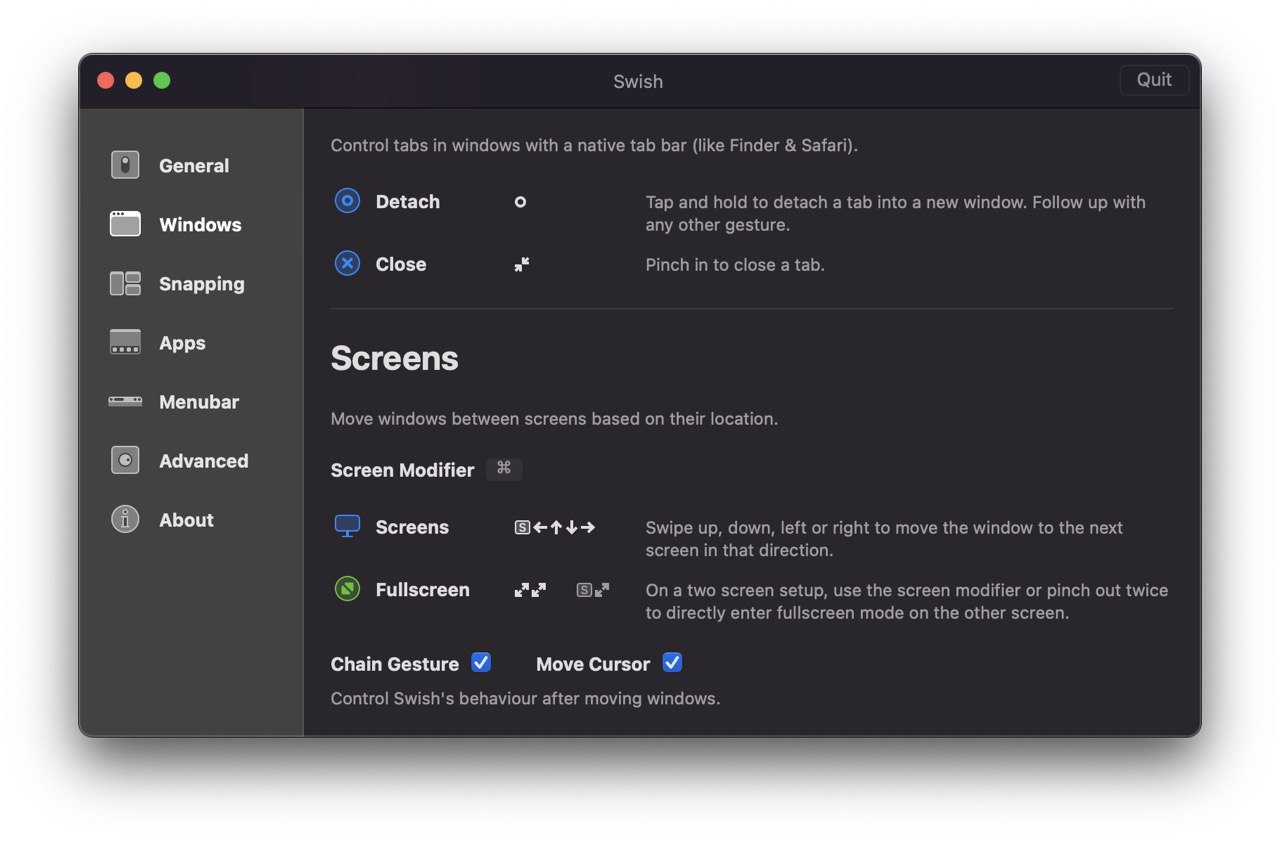Screen dimensions: 1280x841
Task: Click the Screen Modifier label
Action: pyautogui.click(x=402, y=470)
